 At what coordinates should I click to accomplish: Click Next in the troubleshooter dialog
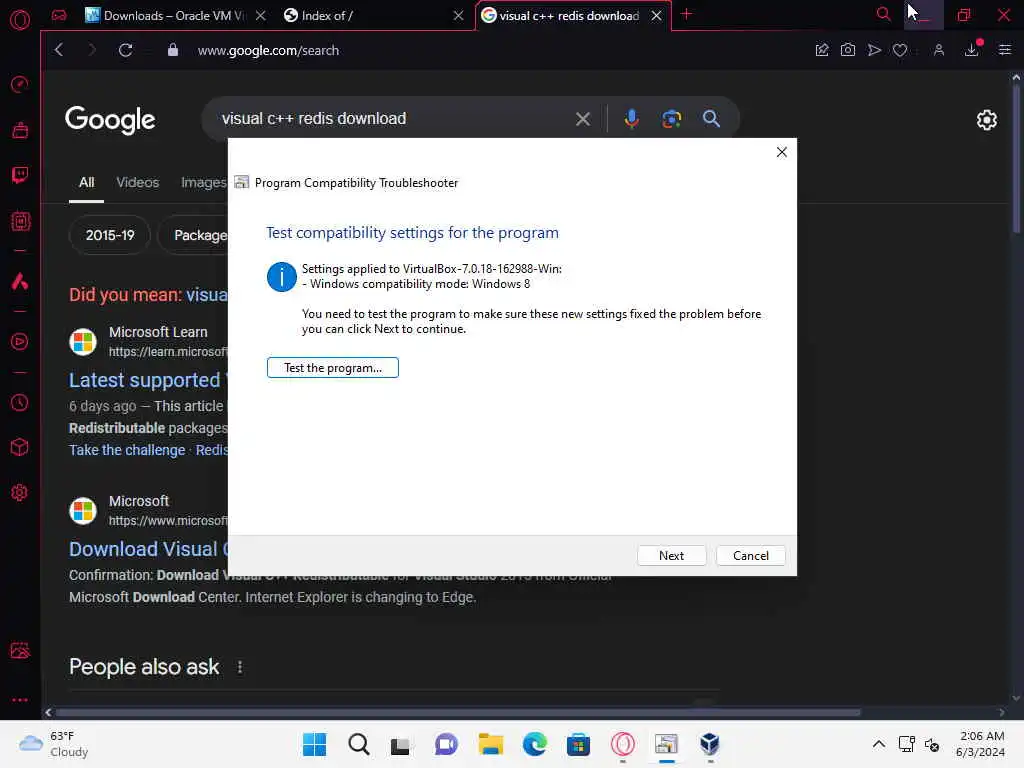(671, 556)
